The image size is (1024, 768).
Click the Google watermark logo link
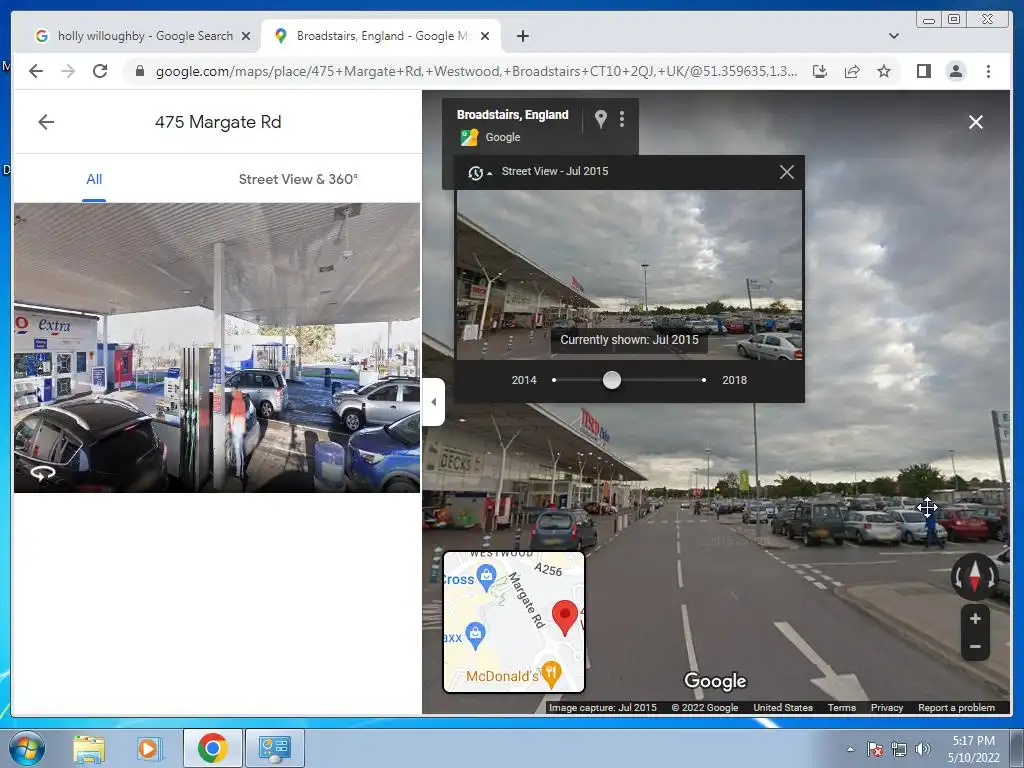click(x=715, y=681)
